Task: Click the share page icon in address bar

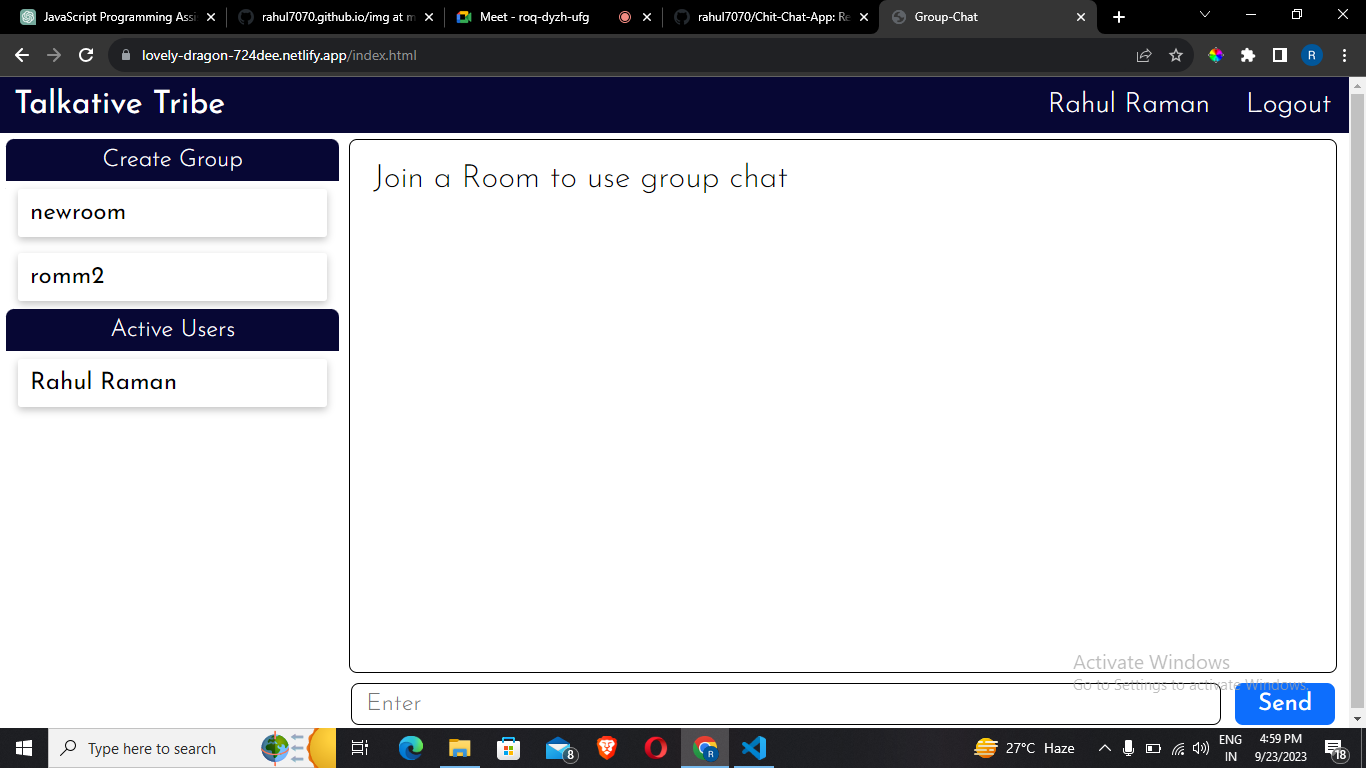Action: tap(1144, 56)
